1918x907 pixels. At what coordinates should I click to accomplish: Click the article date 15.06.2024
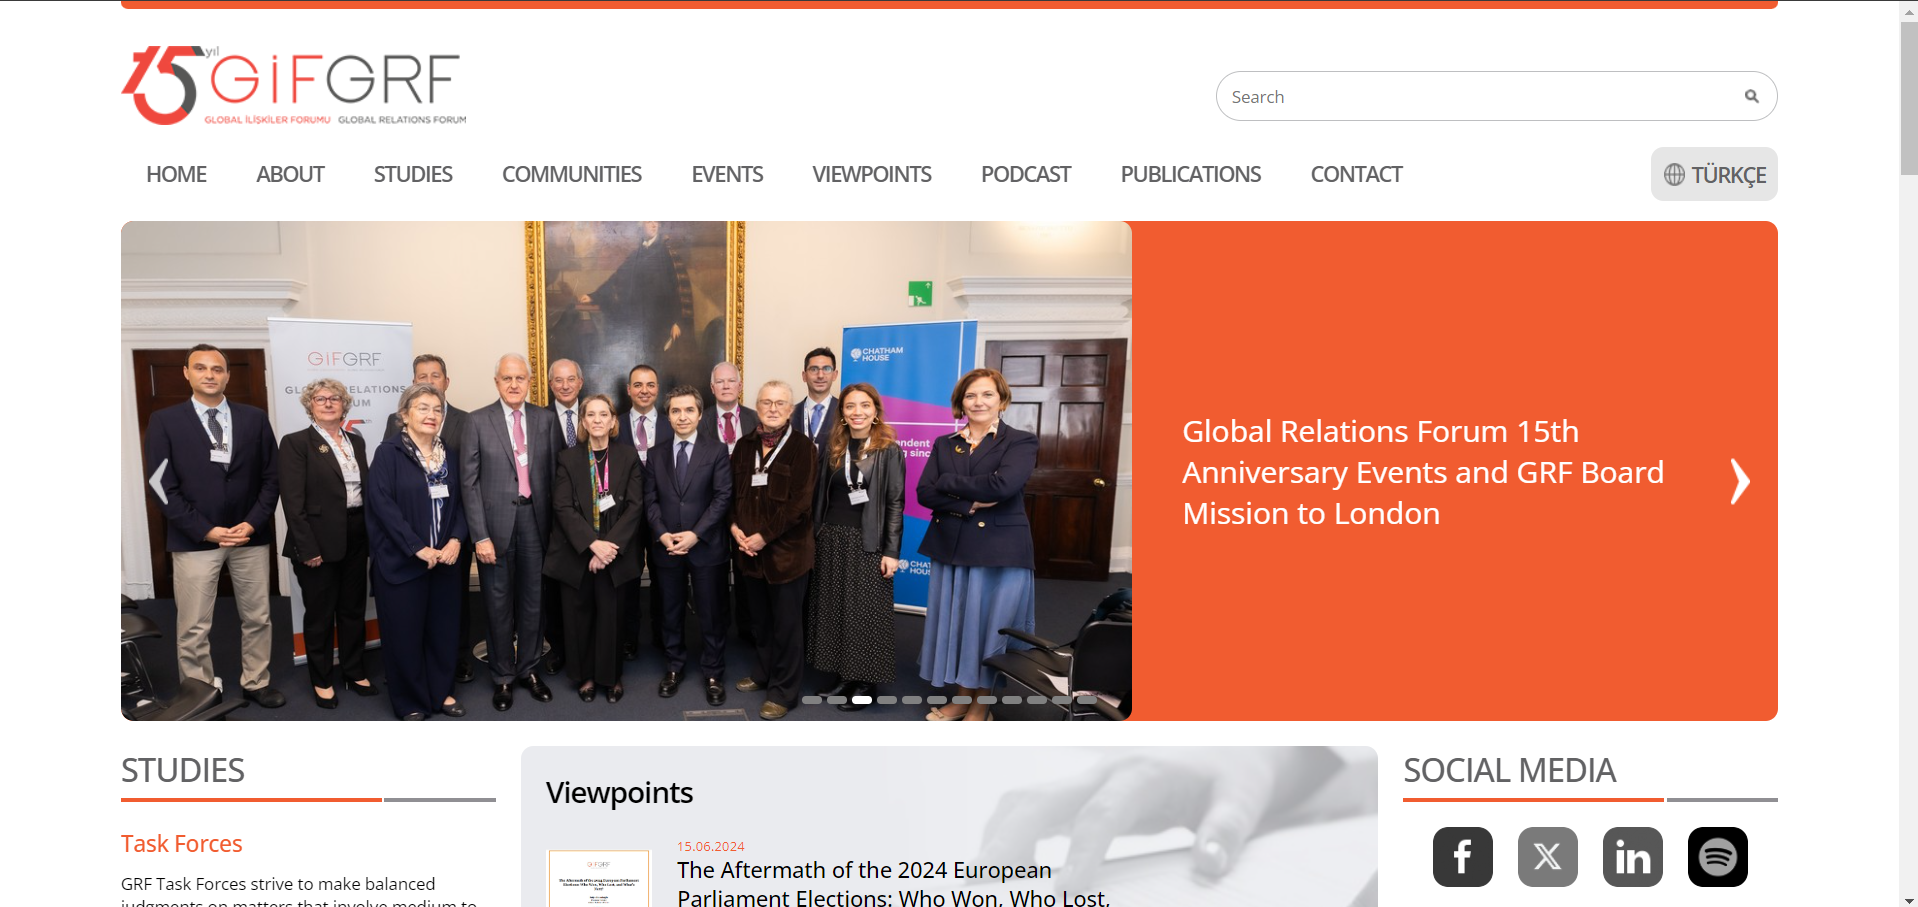(711, 846)
